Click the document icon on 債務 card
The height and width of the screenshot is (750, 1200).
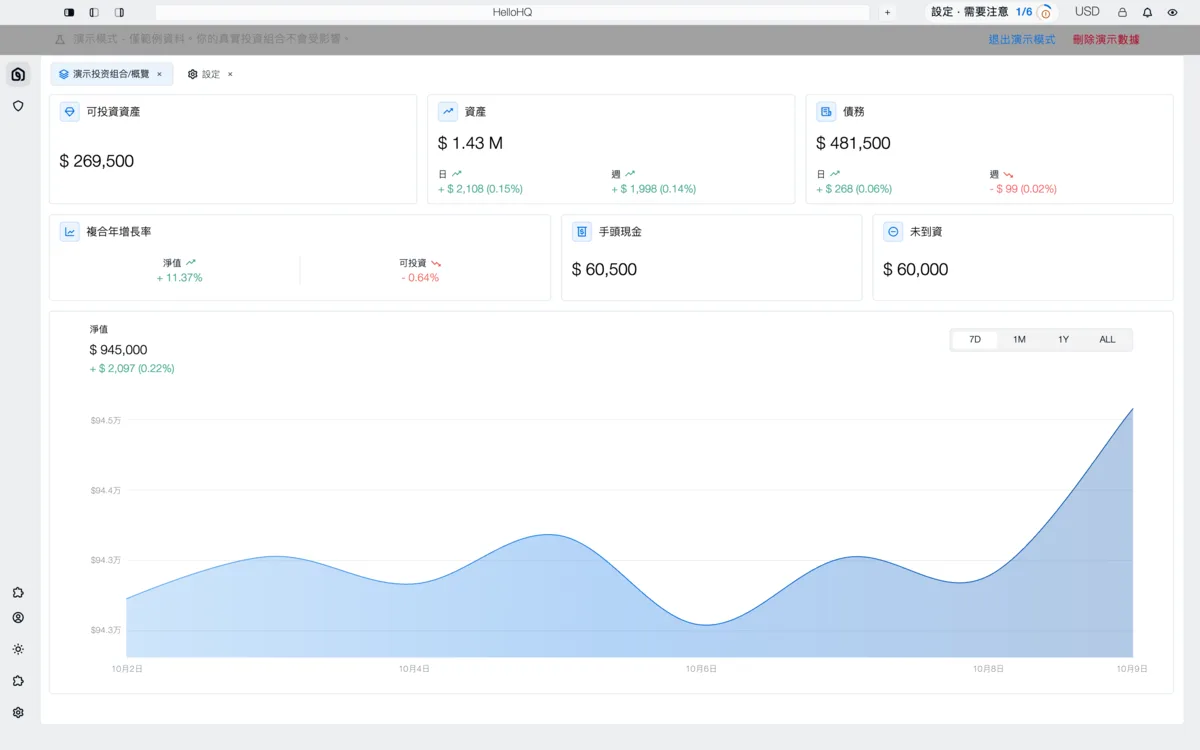pyautogui.click(x=826, y=112)
